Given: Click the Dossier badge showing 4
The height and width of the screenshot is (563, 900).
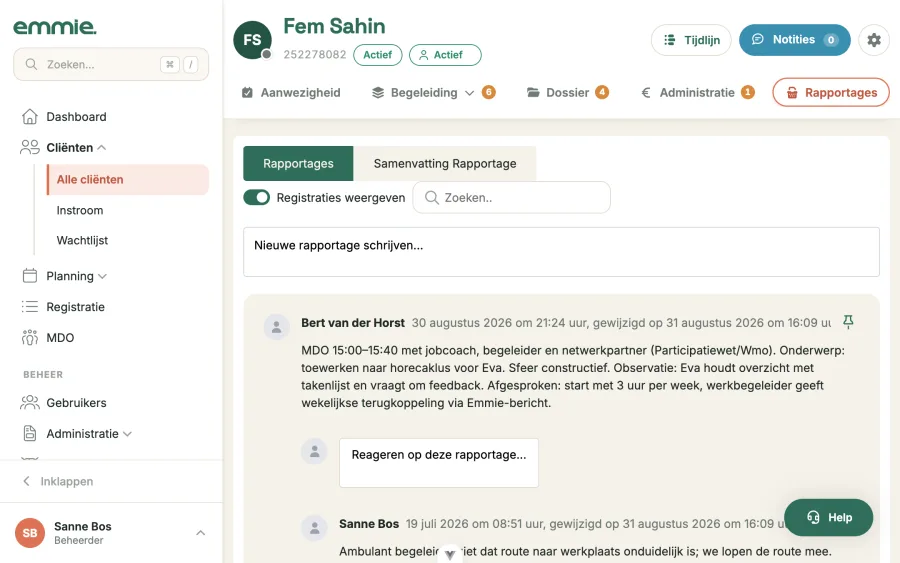Looking at the screenshot, I should (x=602, y=92).
